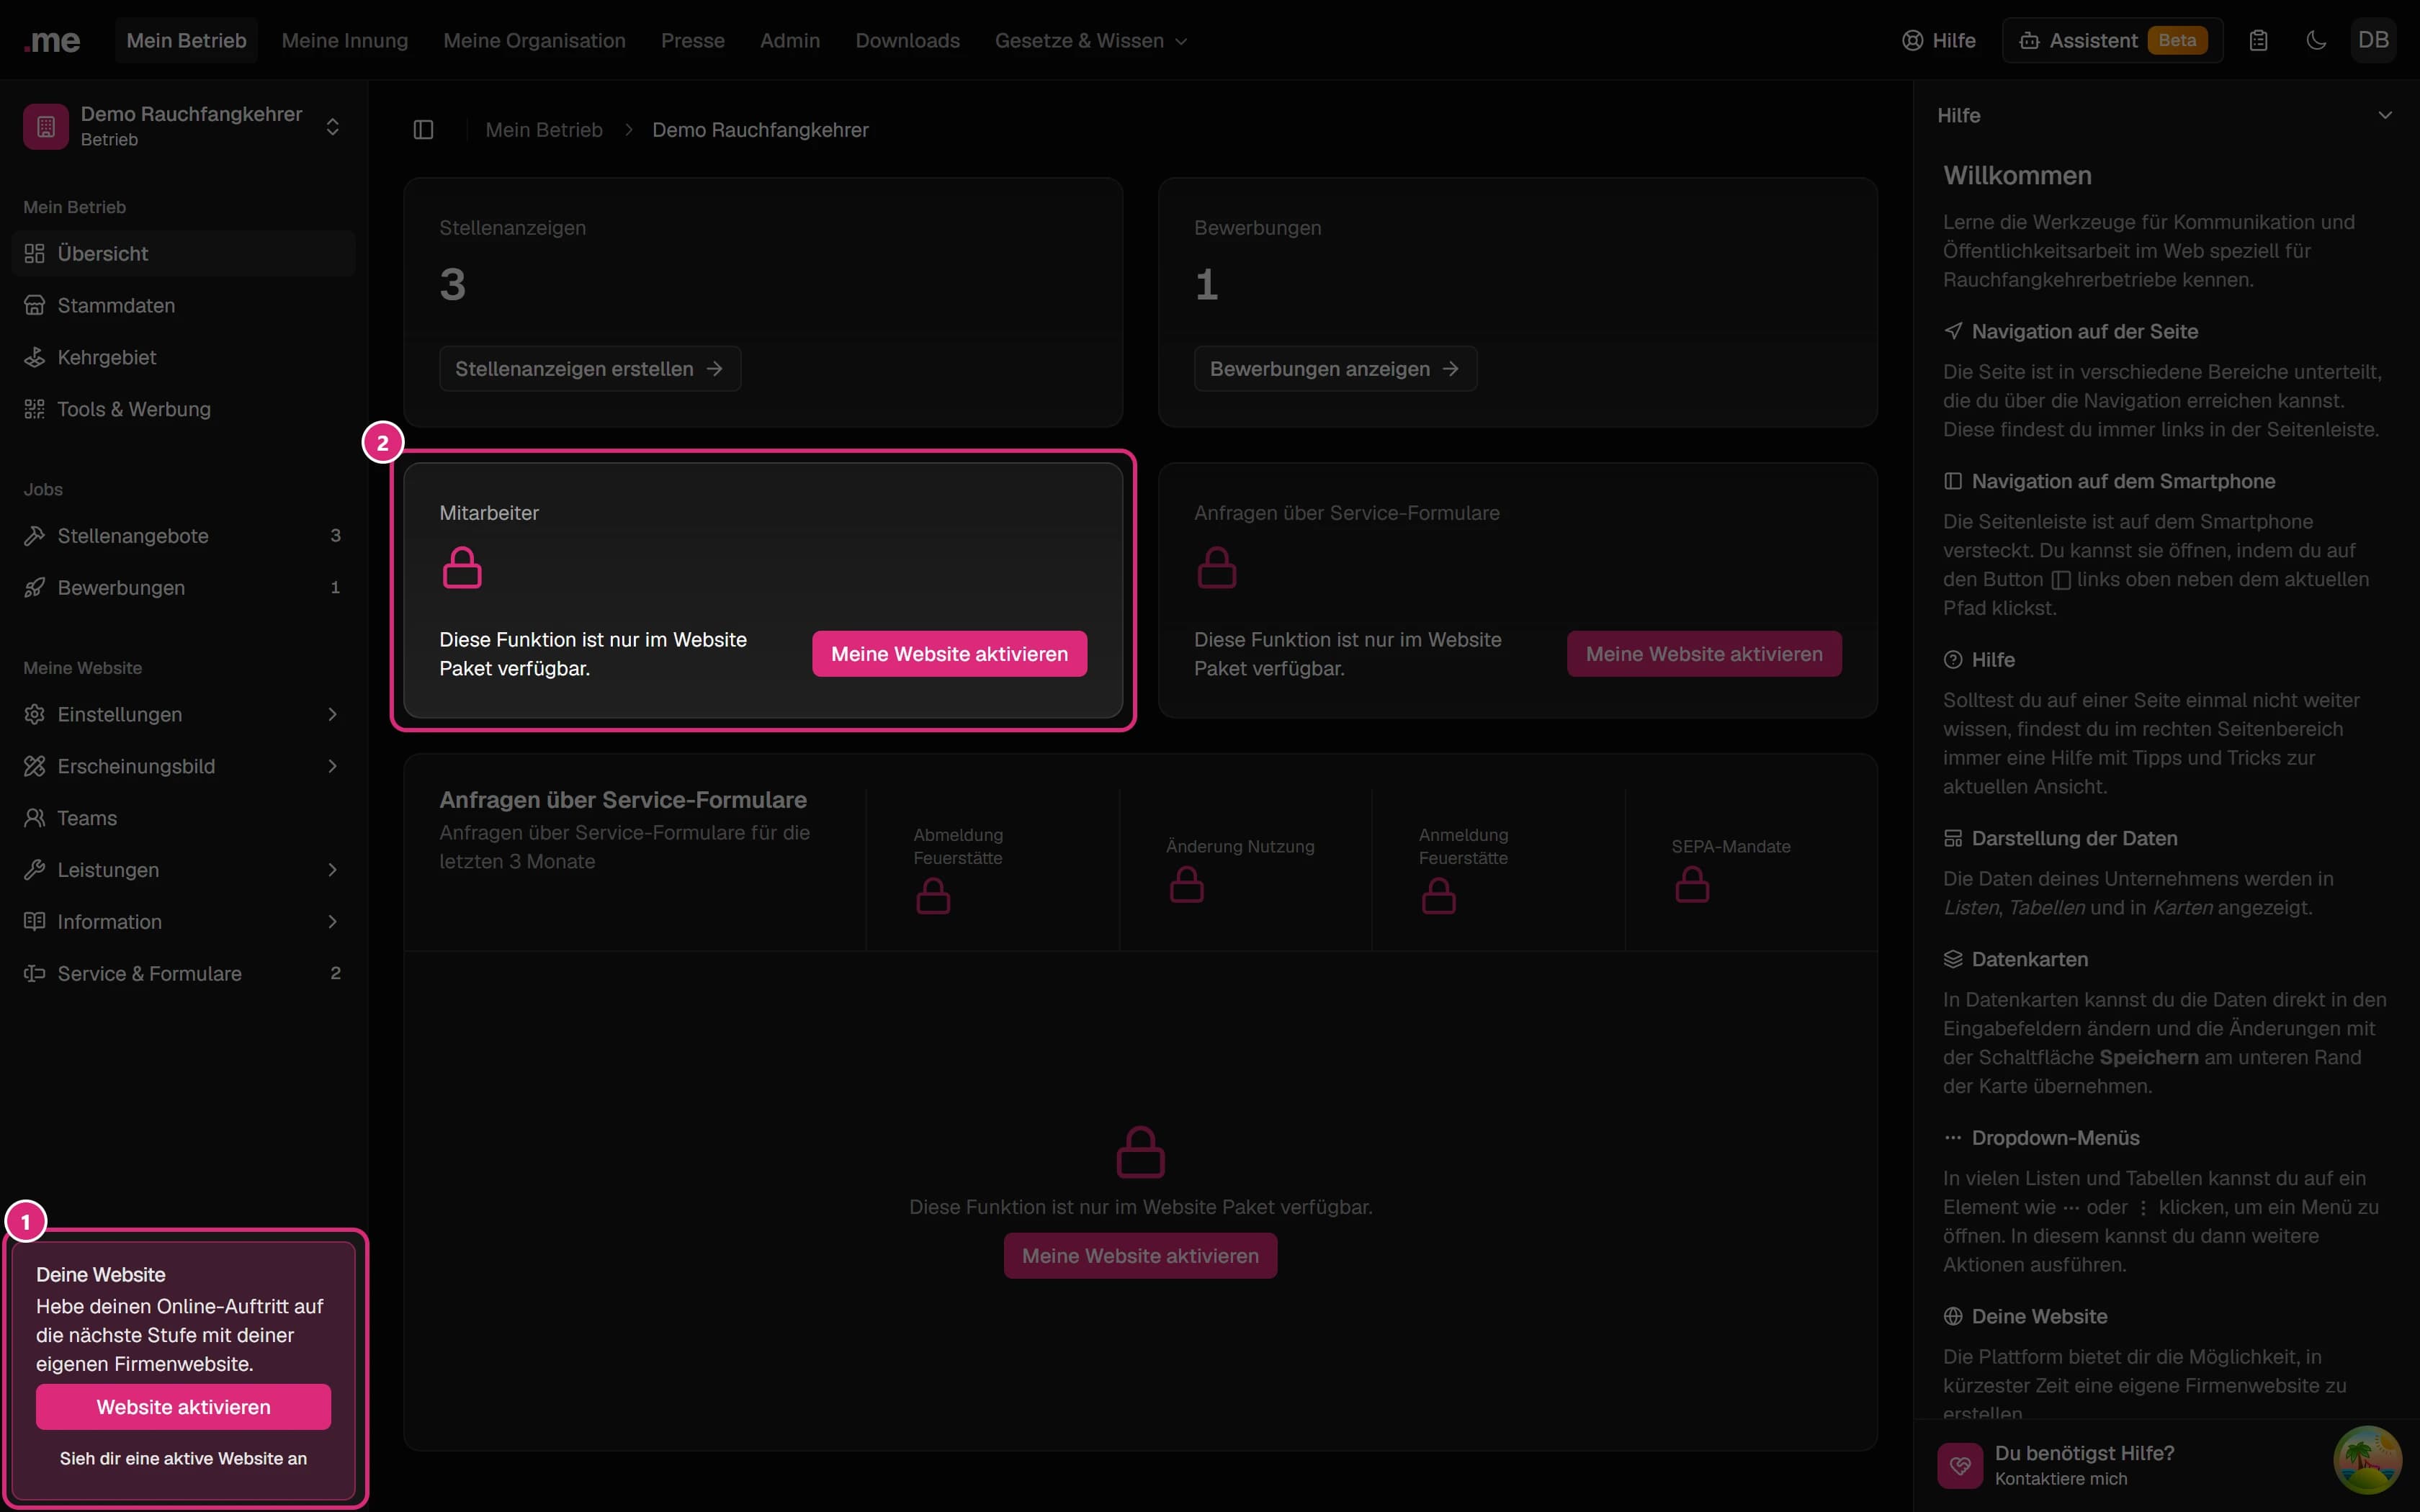Open Stammdaten in sidebar
2420x1512 pixels.
point(184,306)
